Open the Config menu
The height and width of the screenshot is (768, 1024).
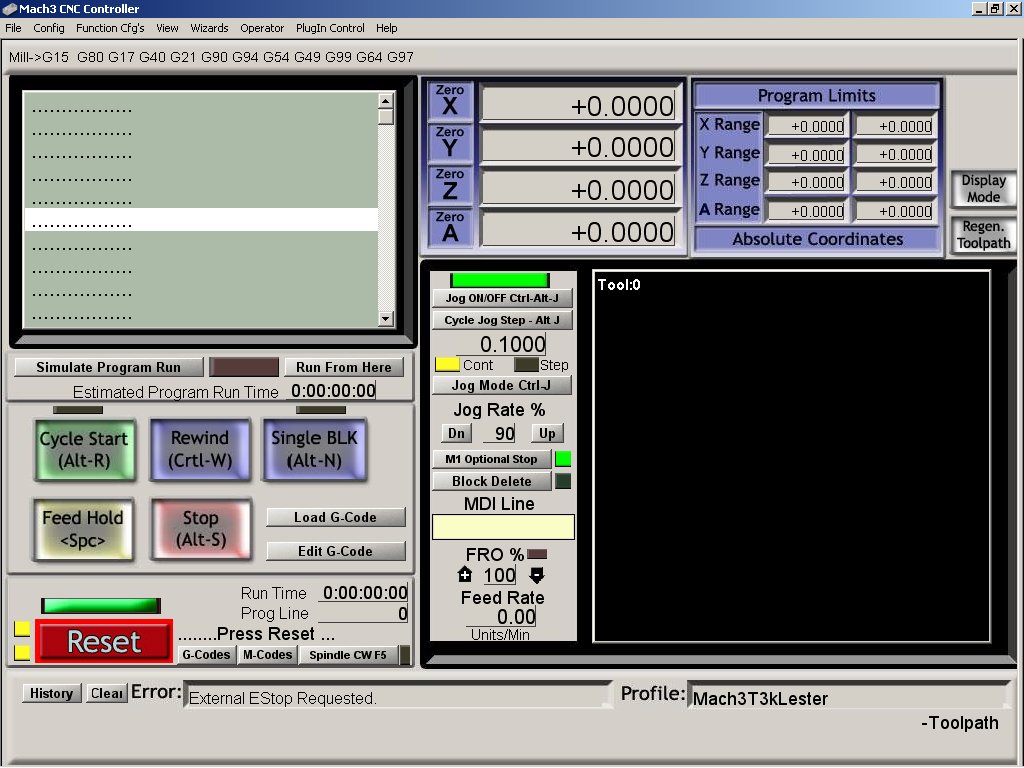pyautogui.click(x=49, y=28)
